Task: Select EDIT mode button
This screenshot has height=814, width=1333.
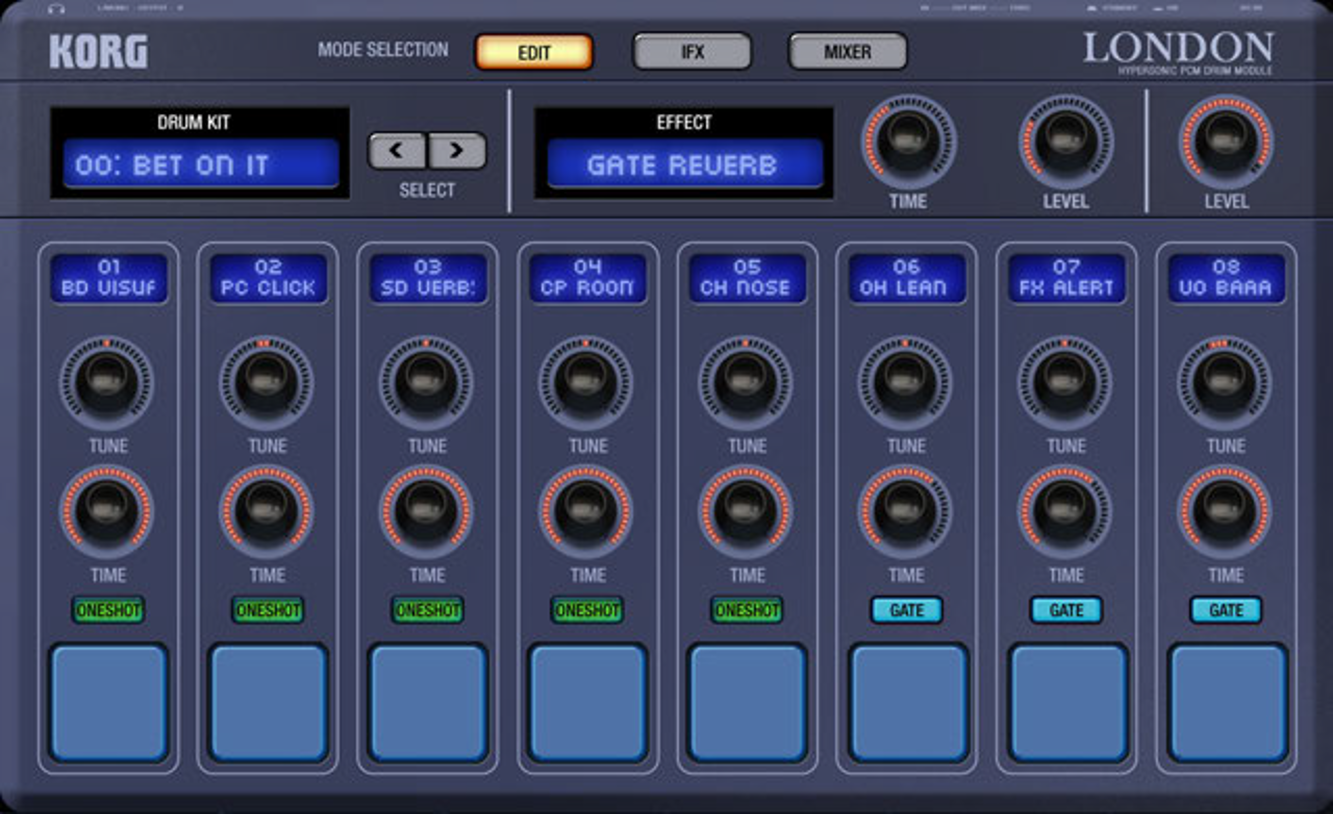Action: click(534, 53)
